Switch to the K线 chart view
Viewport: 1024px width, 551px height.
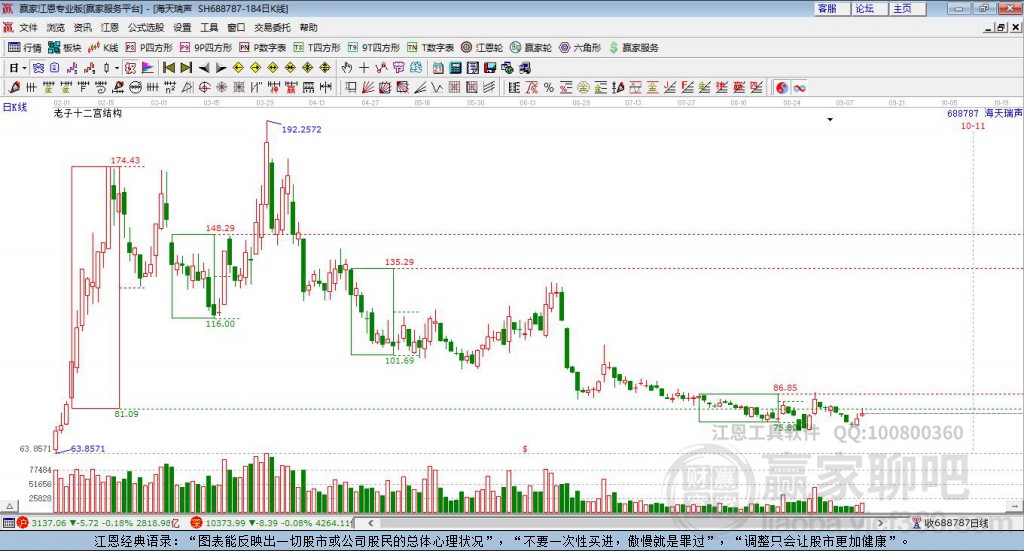point(103,48)
